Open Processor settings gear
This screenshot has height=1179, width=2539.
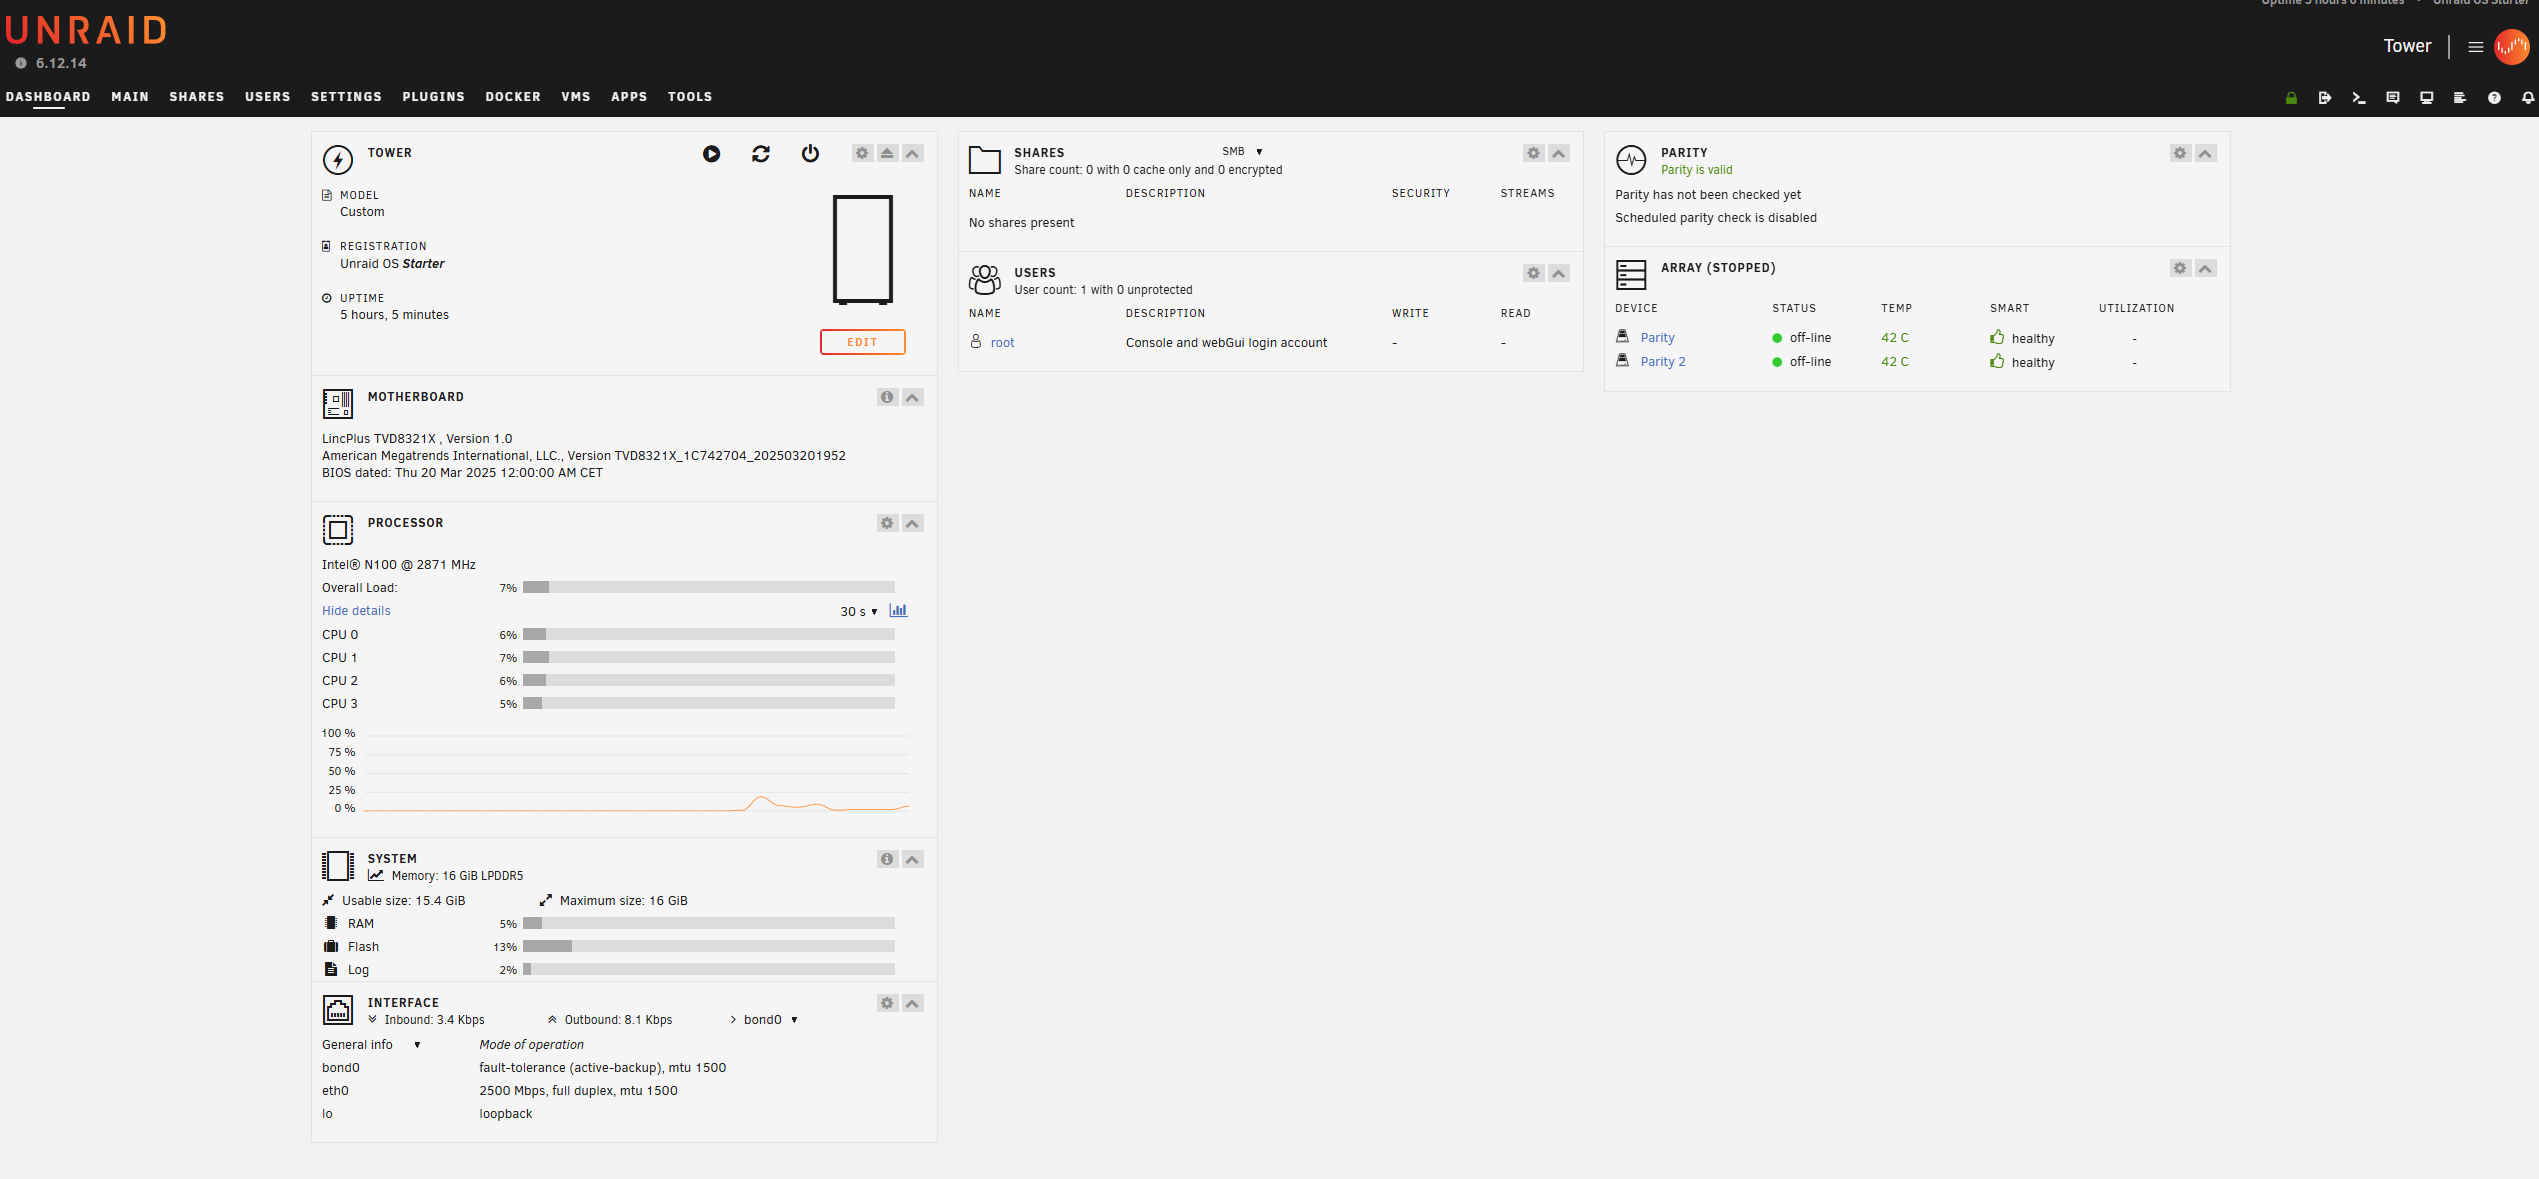click(887, 523)
